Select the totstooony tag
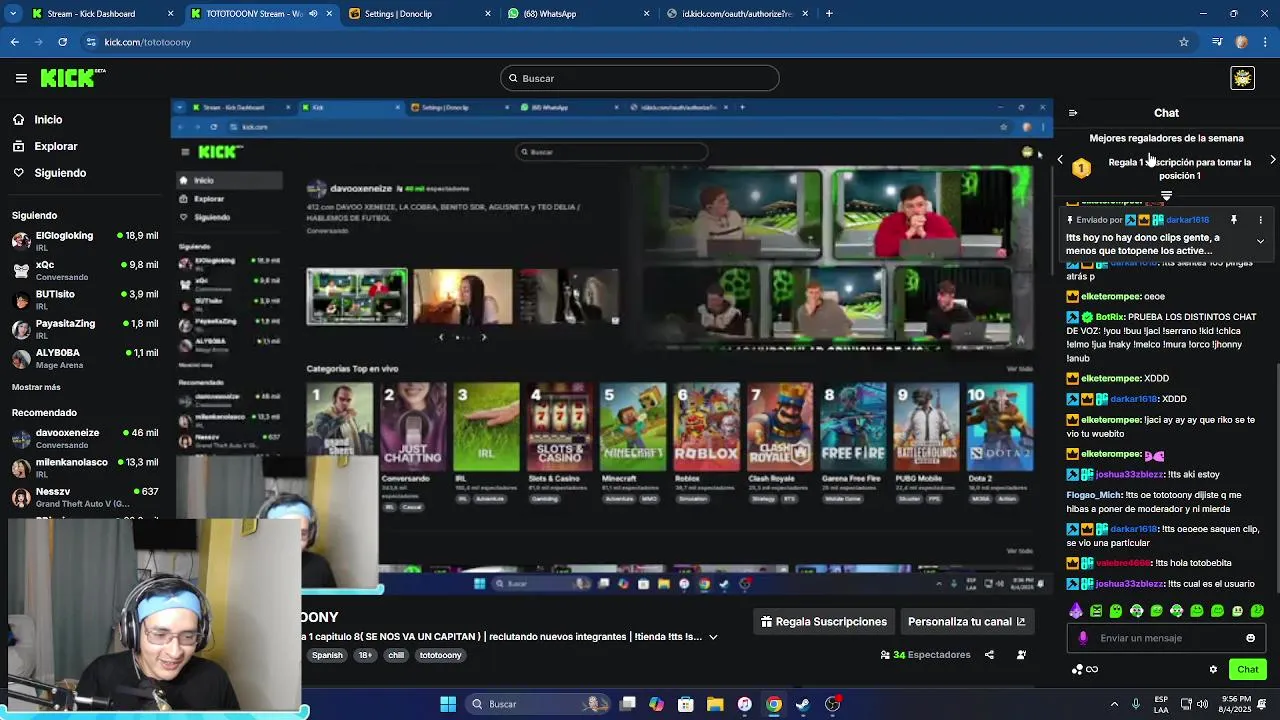Screen dimensions: 1280x720 pyautogui.click(x=440, y=655)
